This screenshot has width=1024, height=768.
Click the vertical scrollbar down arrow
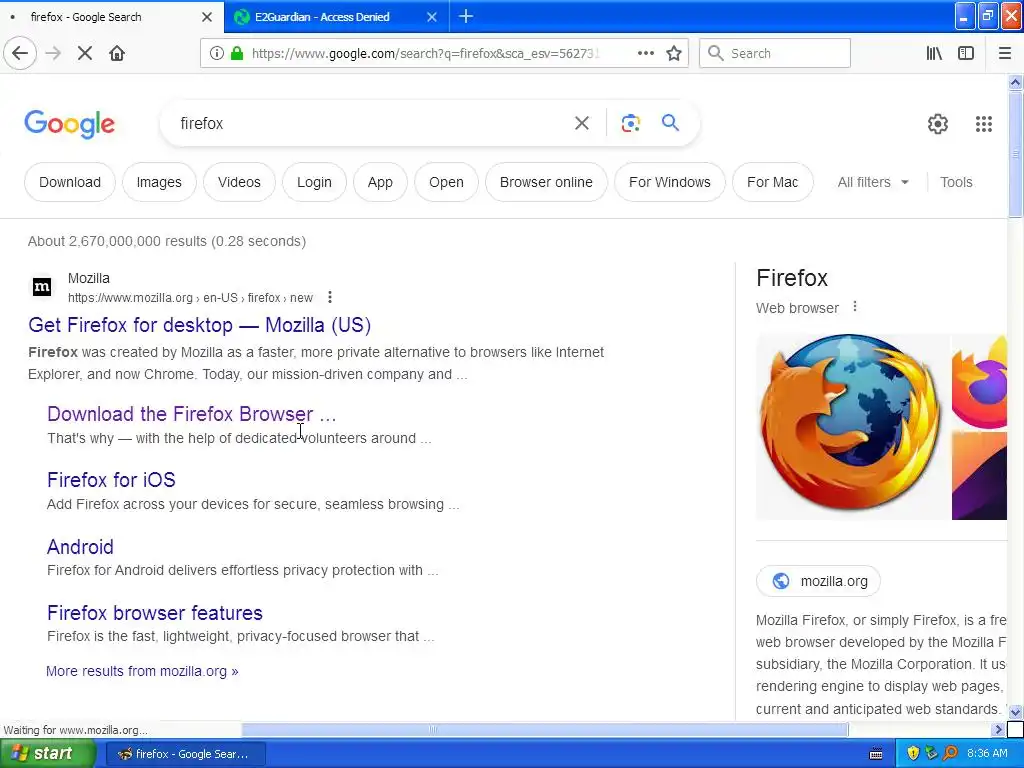tap(1015, 712)
